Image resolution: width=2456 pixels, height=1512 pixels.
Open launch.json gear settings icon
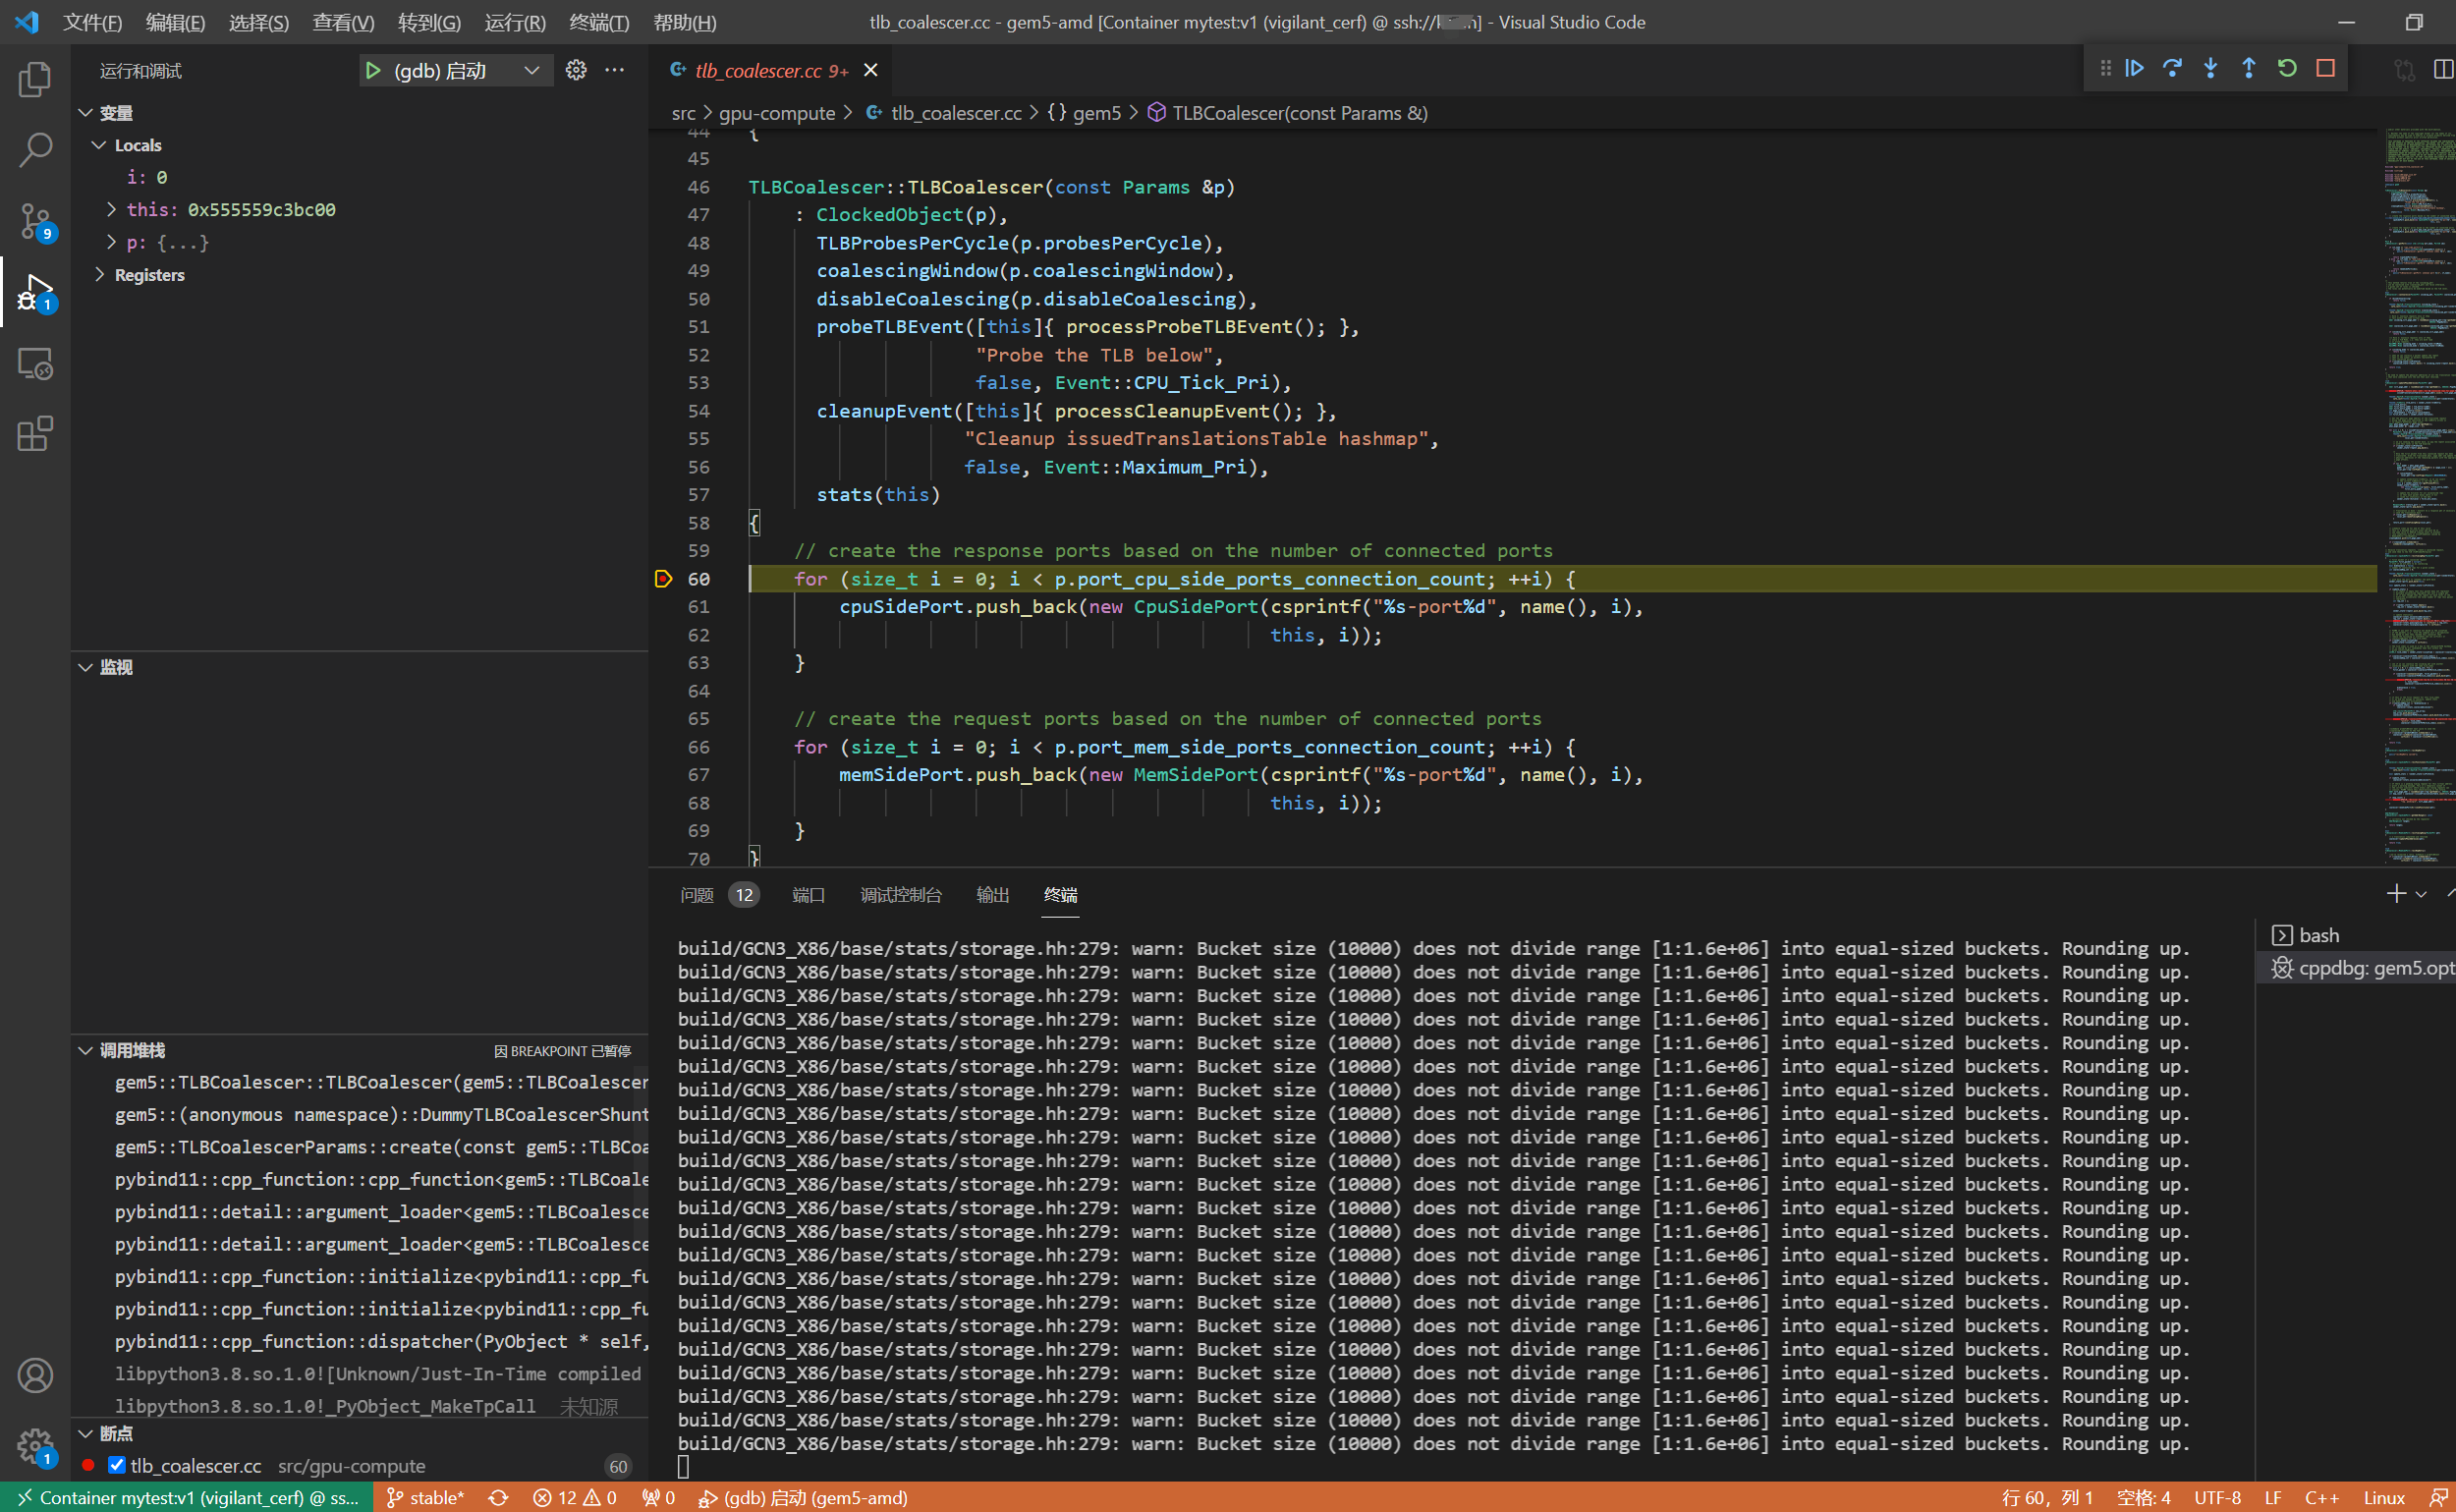pyautogui.click(x=576, y=70)
